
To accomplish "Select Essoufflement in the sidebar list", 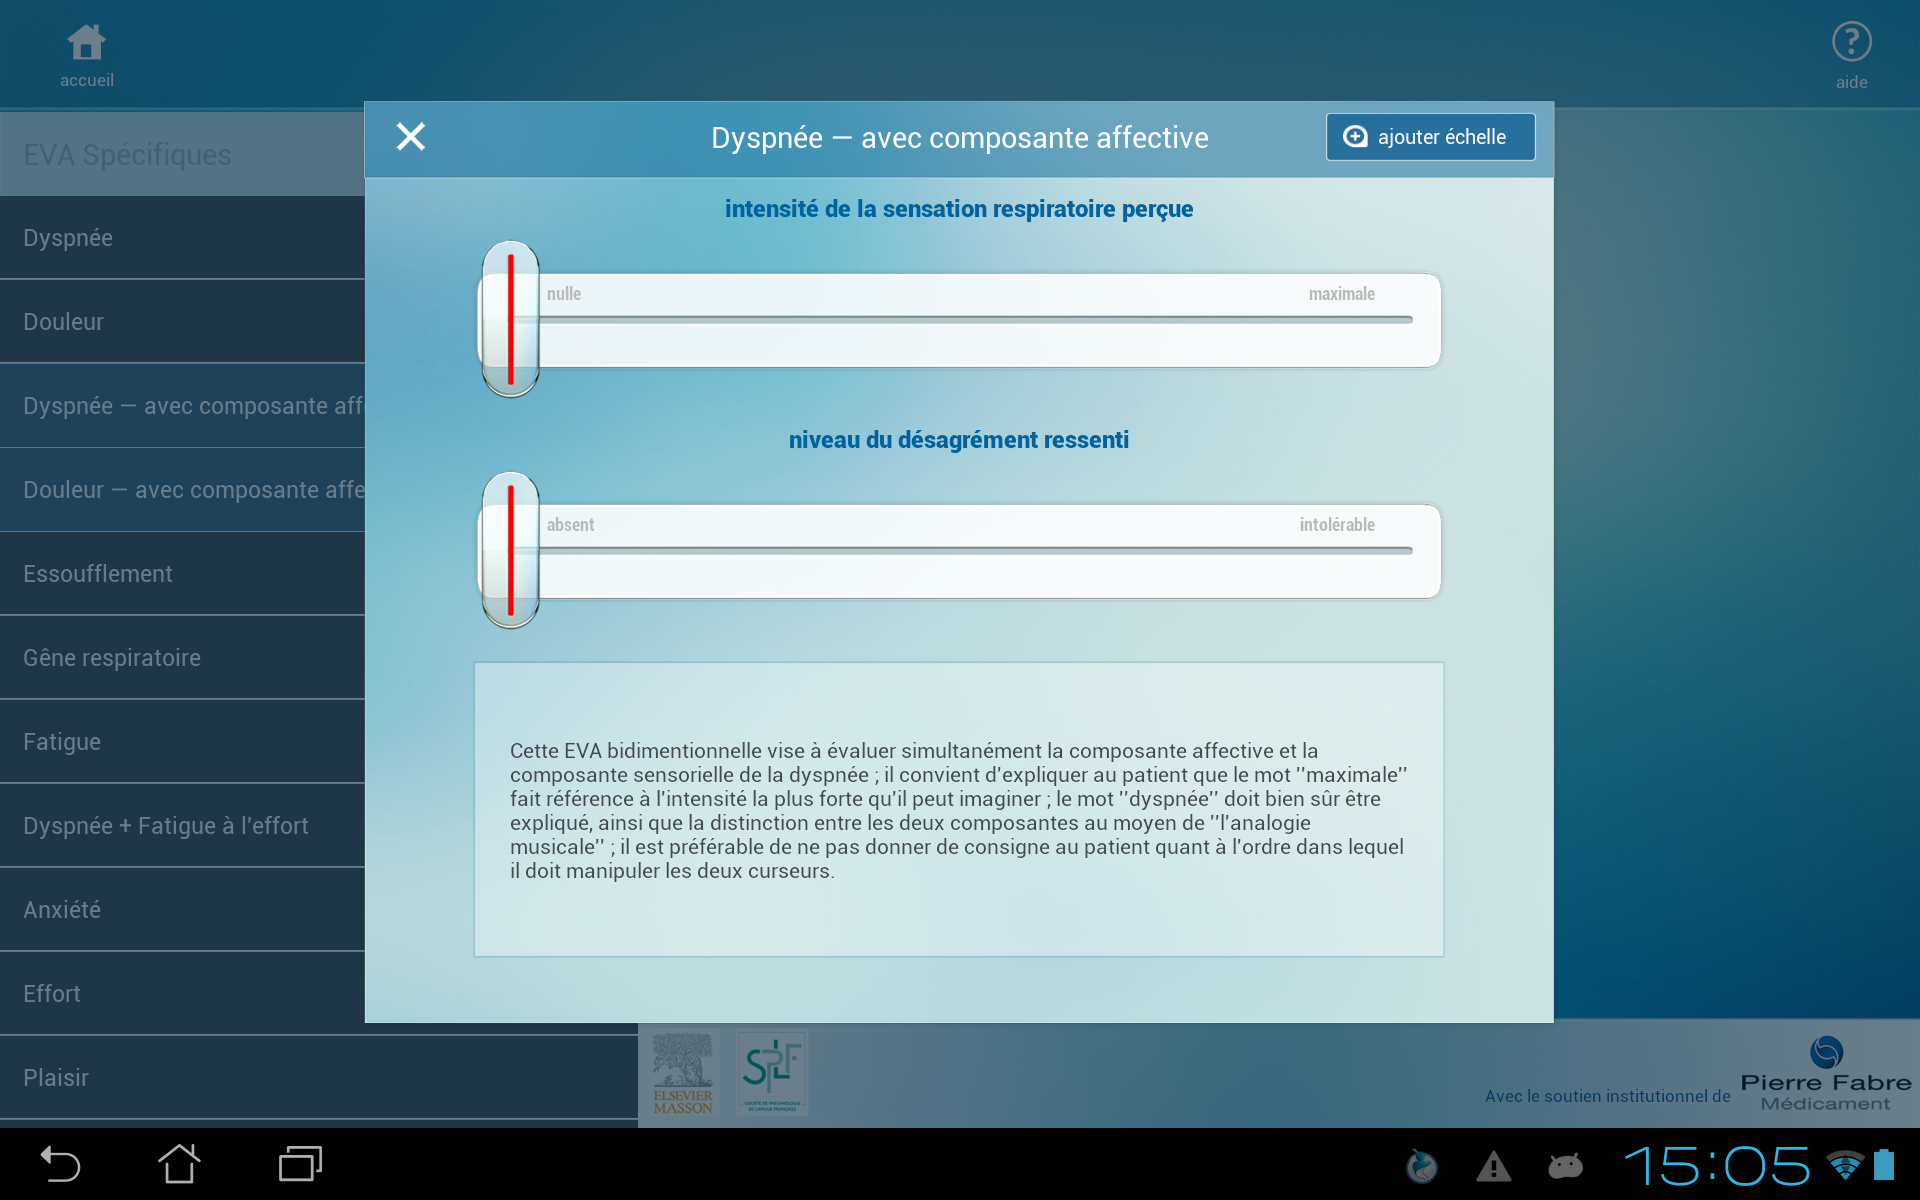I will point(182,574).
